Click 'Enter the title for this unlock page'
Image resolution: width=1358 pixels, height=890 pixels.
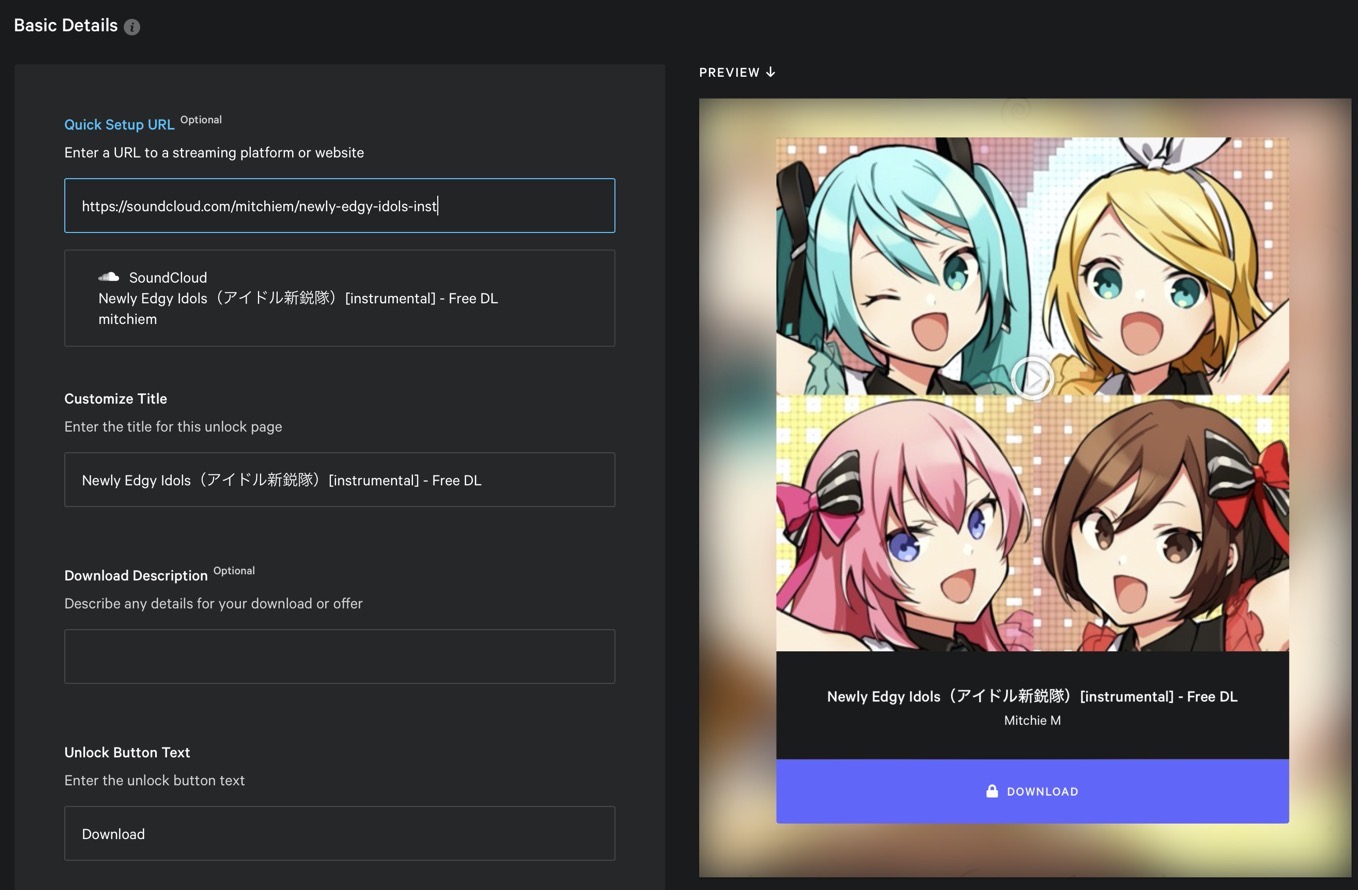(x=173, y=426)
